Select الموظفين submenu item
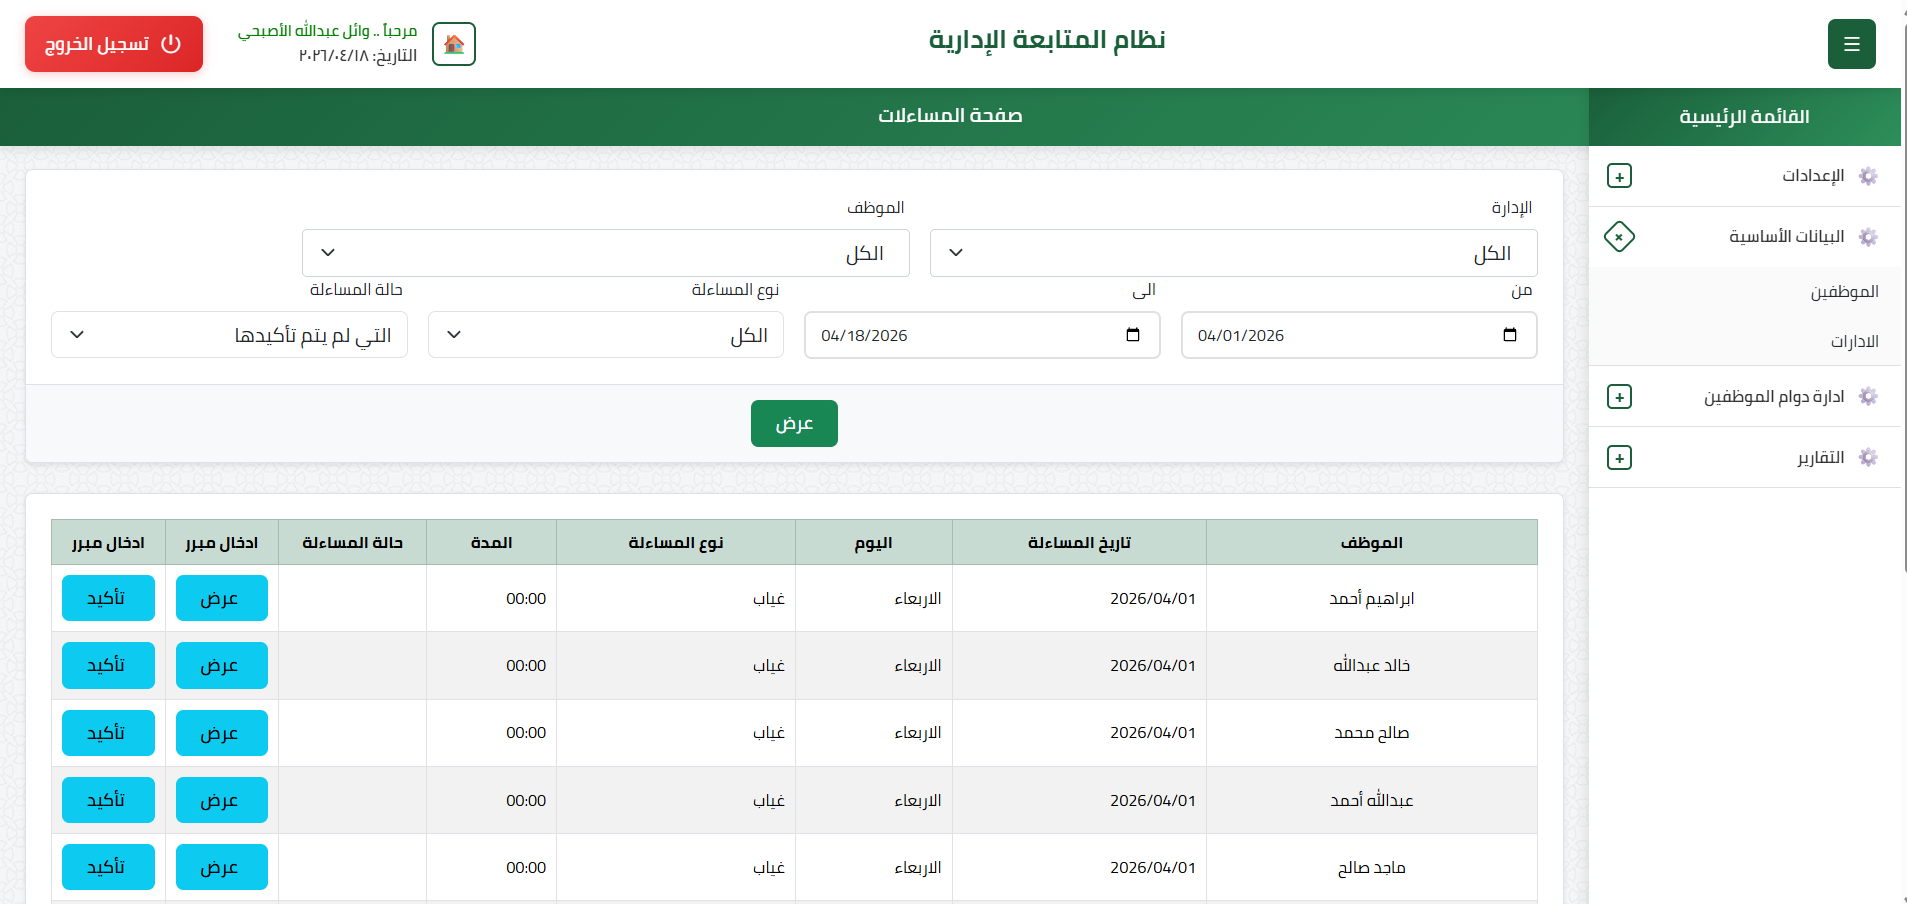Screen dimensions: 1907x904 tap(1844, 292)
